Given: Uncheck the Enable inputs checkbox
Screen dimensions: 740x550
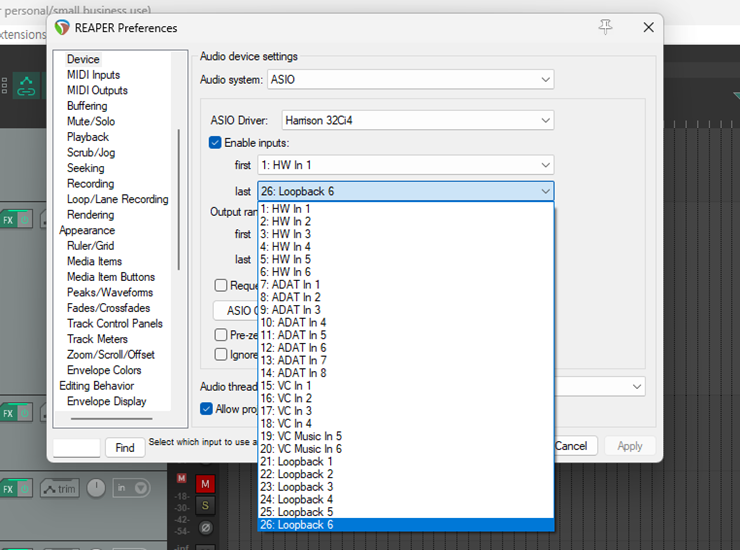Looking at the screenshot, I should tap(215, 143).
